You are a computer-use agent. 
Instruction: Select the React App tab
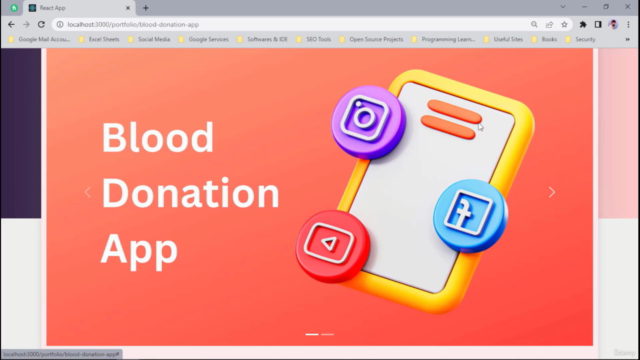[80, 8]
